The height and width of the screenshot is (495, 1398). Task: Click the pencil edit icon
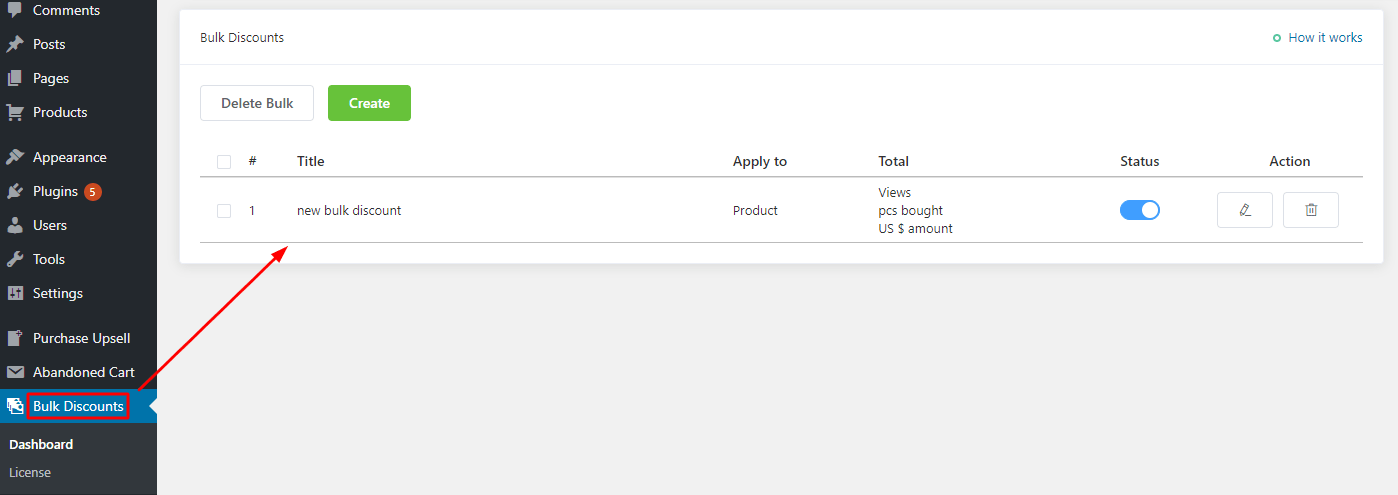pyautogui.click(x=1244, y=210)
